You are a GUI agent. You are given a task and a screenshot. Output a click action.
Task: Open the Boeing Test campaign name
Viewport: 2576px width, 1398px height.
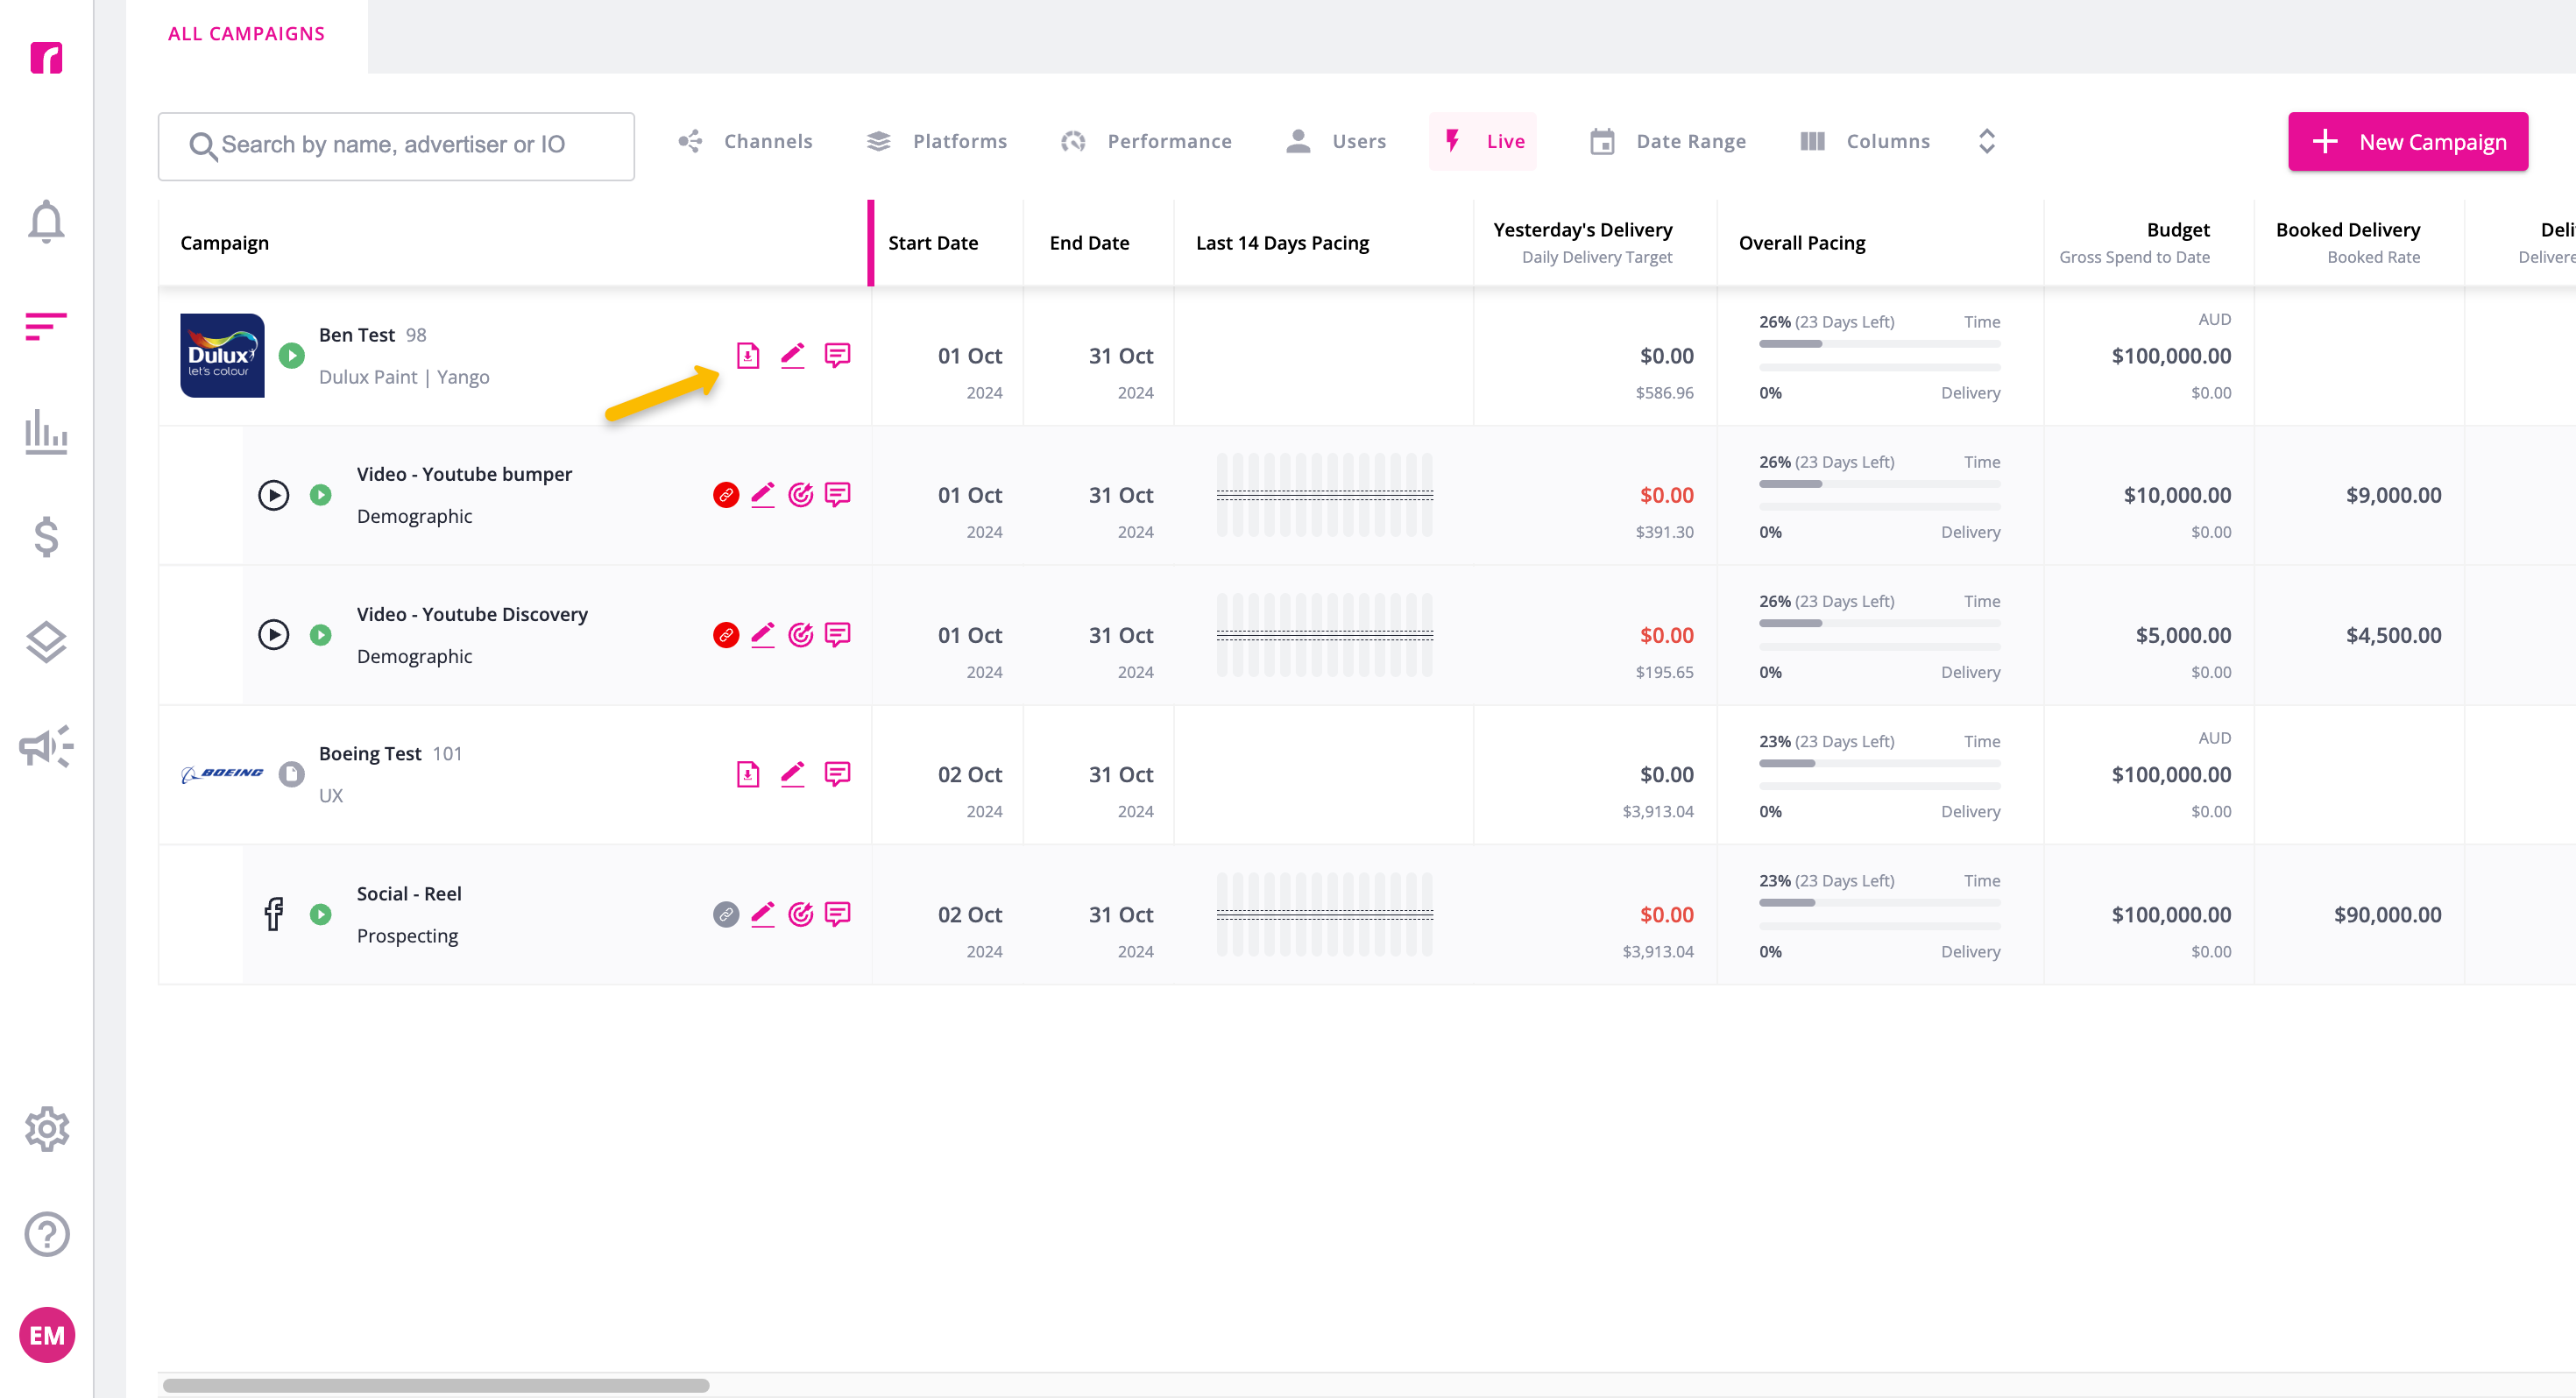point(370,754)
